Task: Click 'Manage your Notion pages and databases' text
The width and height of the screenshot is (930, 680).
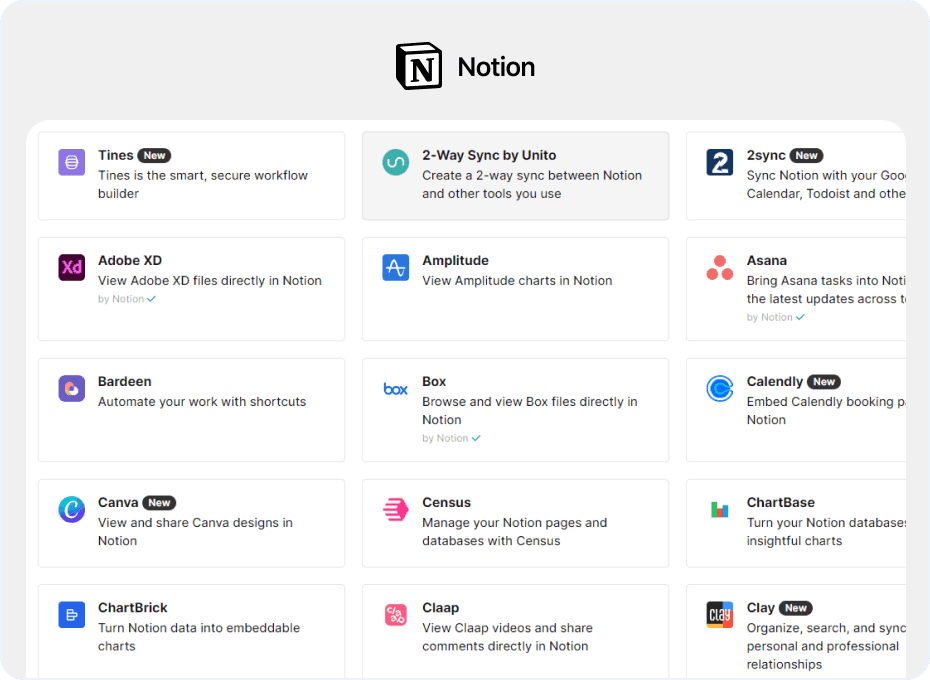Action: 515,532
